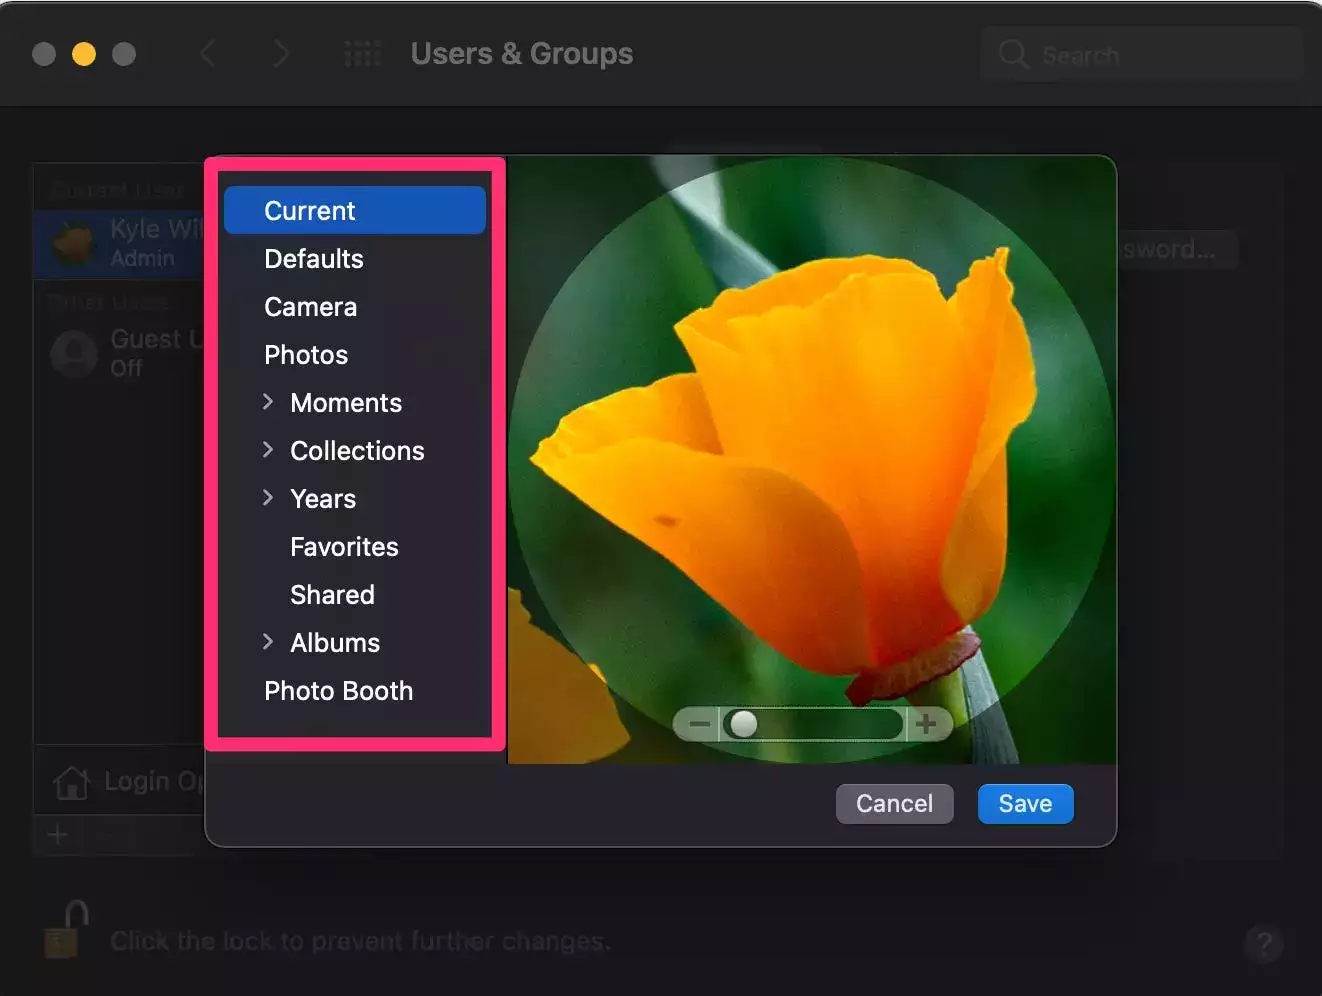Viewport: 1322px width, 996px height.
Task: Expand the Years disclosure chevron
Action: (268, 498)
